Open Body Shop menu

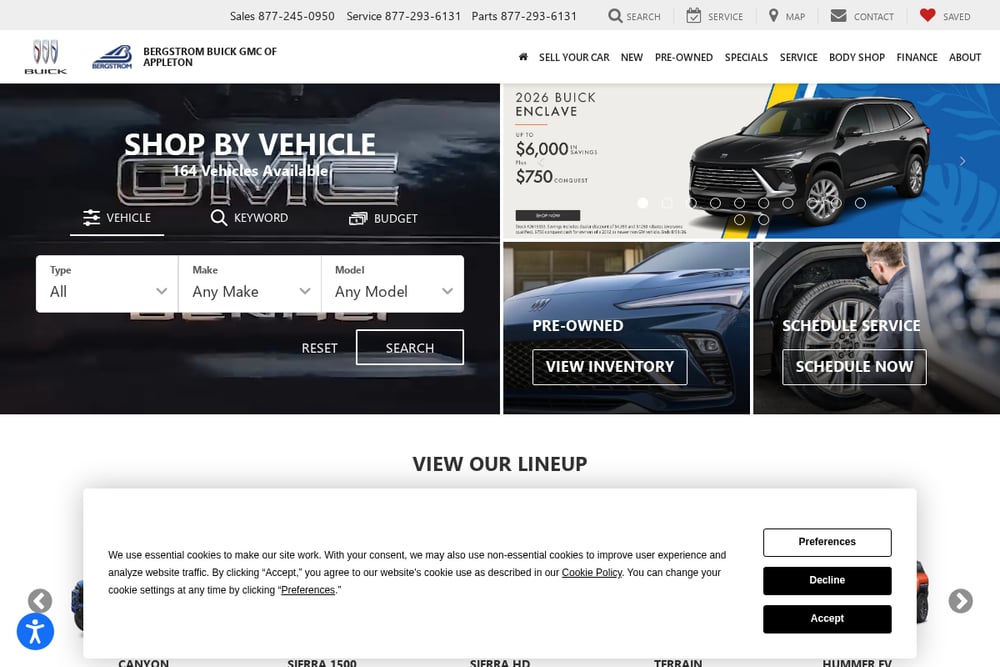pyautogui.click(x=857, y=57)
